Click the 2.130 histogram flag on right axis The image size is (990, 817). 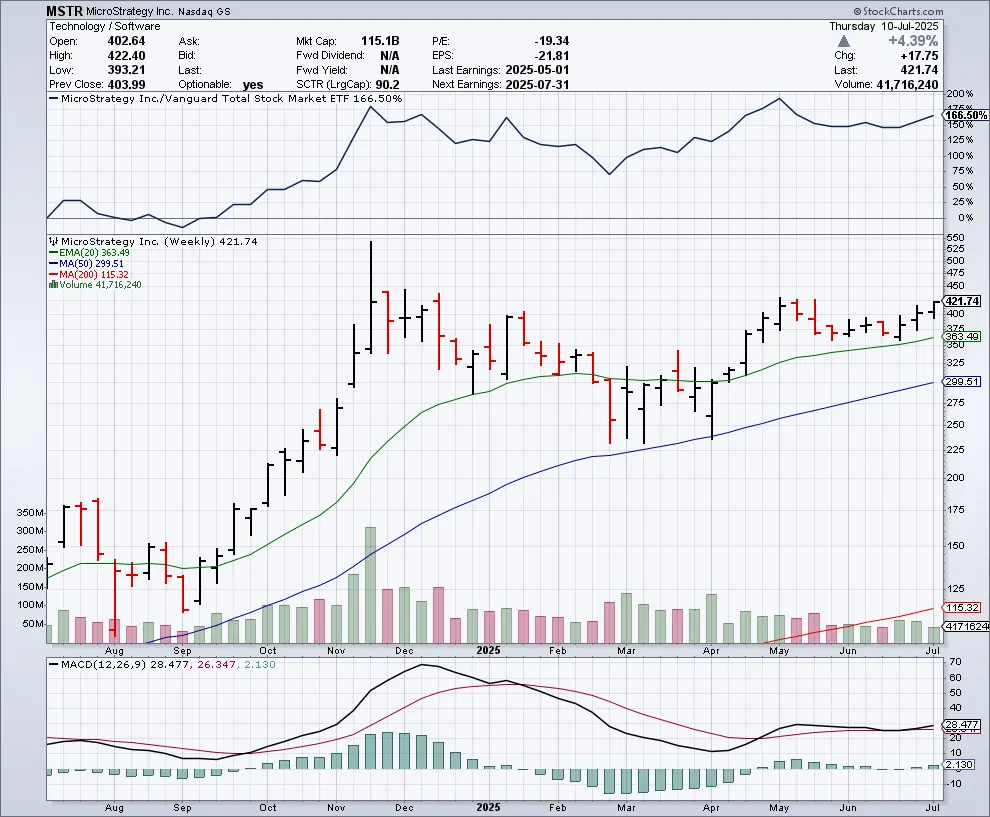(x=960, y=765)
